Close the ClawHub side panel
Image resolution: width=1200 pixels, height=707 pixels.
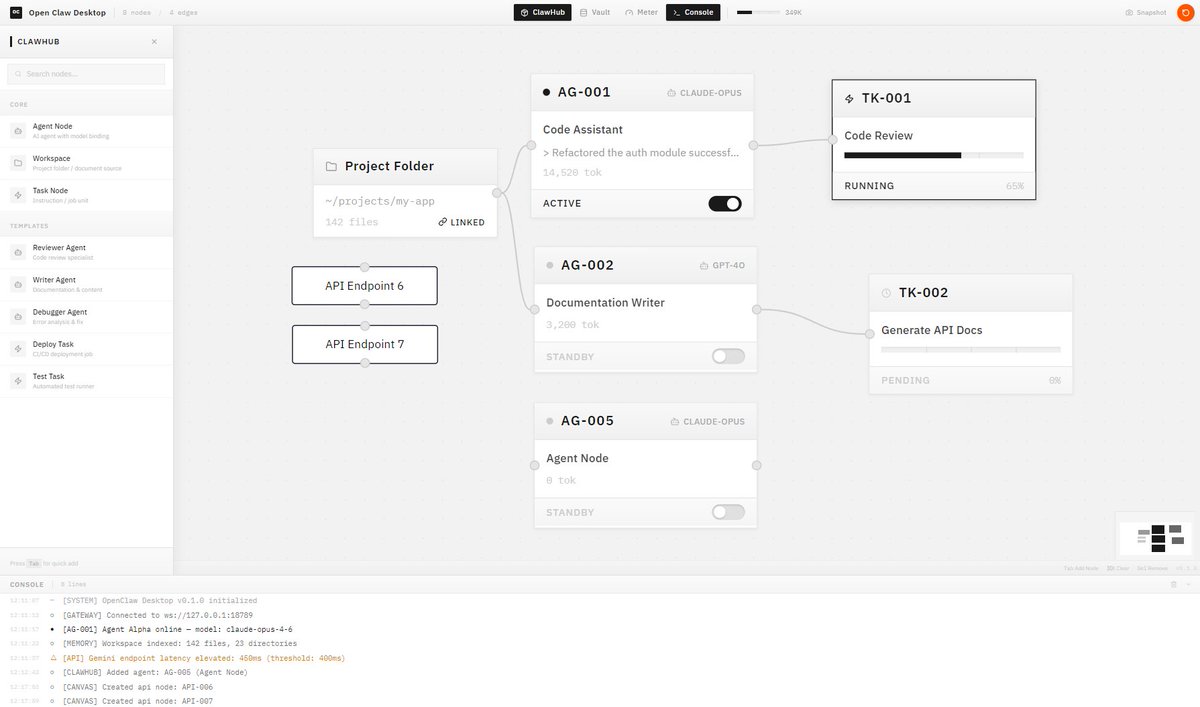coord(154,42)
